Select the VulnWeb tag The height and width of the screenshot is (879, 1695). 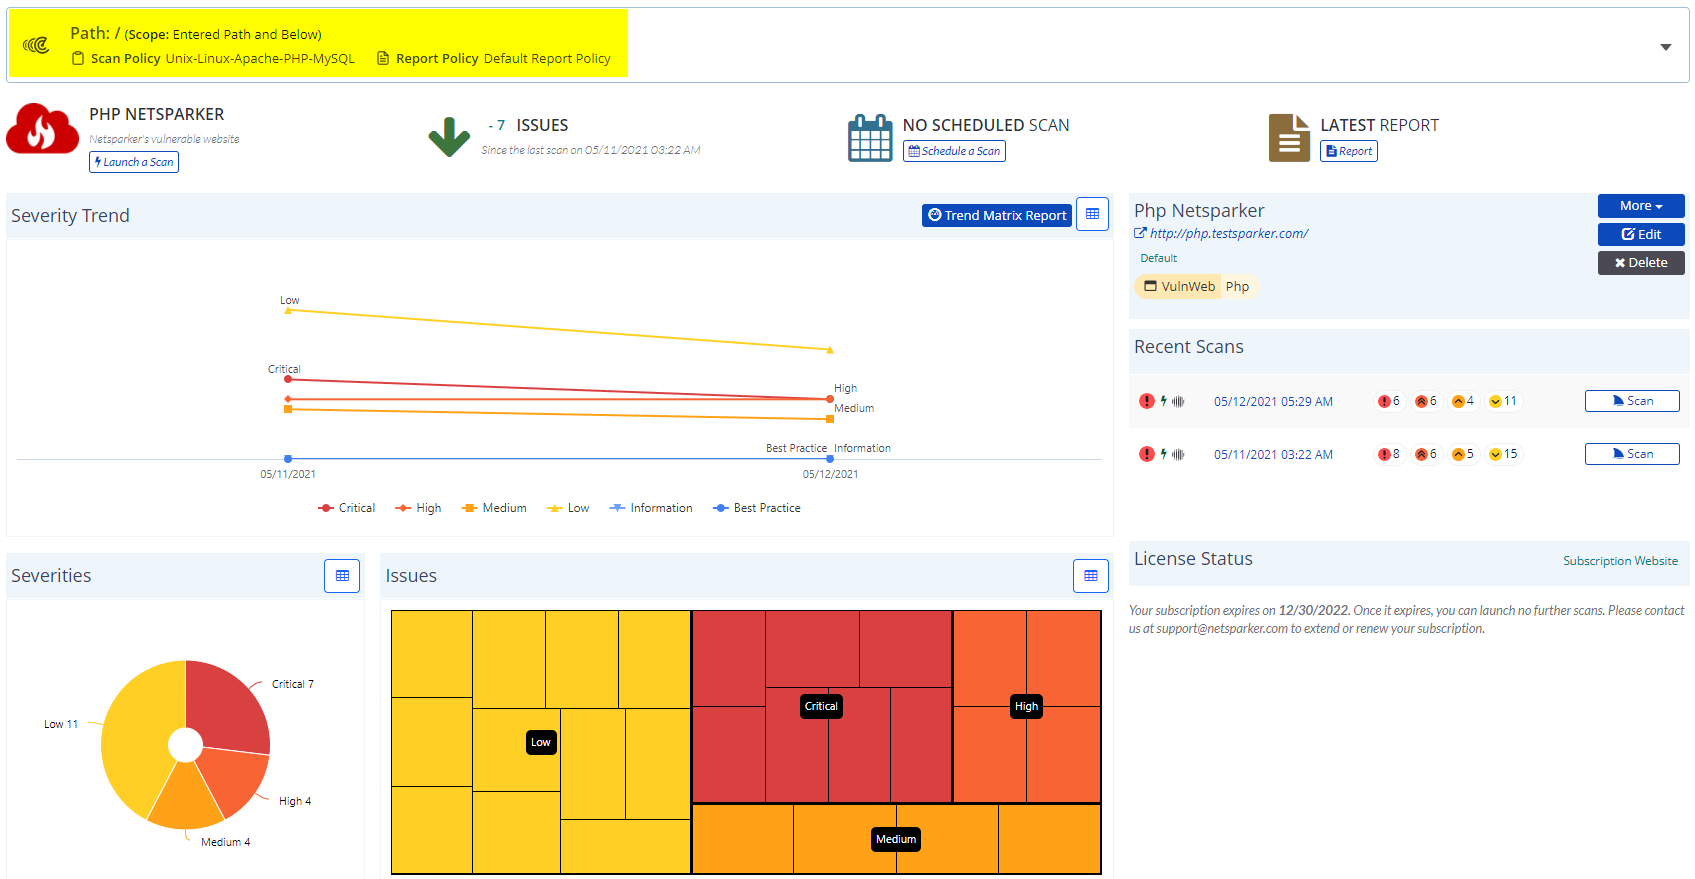pyautogui.click(x=1180, y=287)
